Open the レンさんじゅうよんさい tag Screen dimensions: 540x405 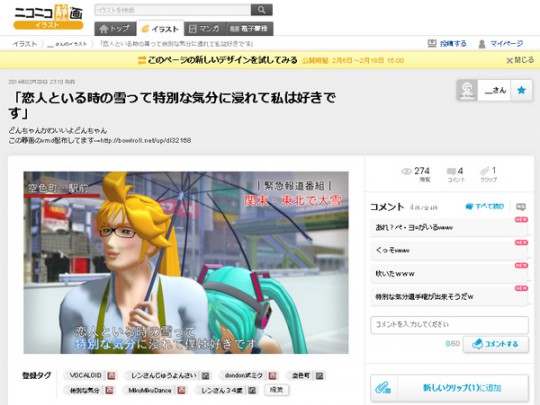coord(164,375)
